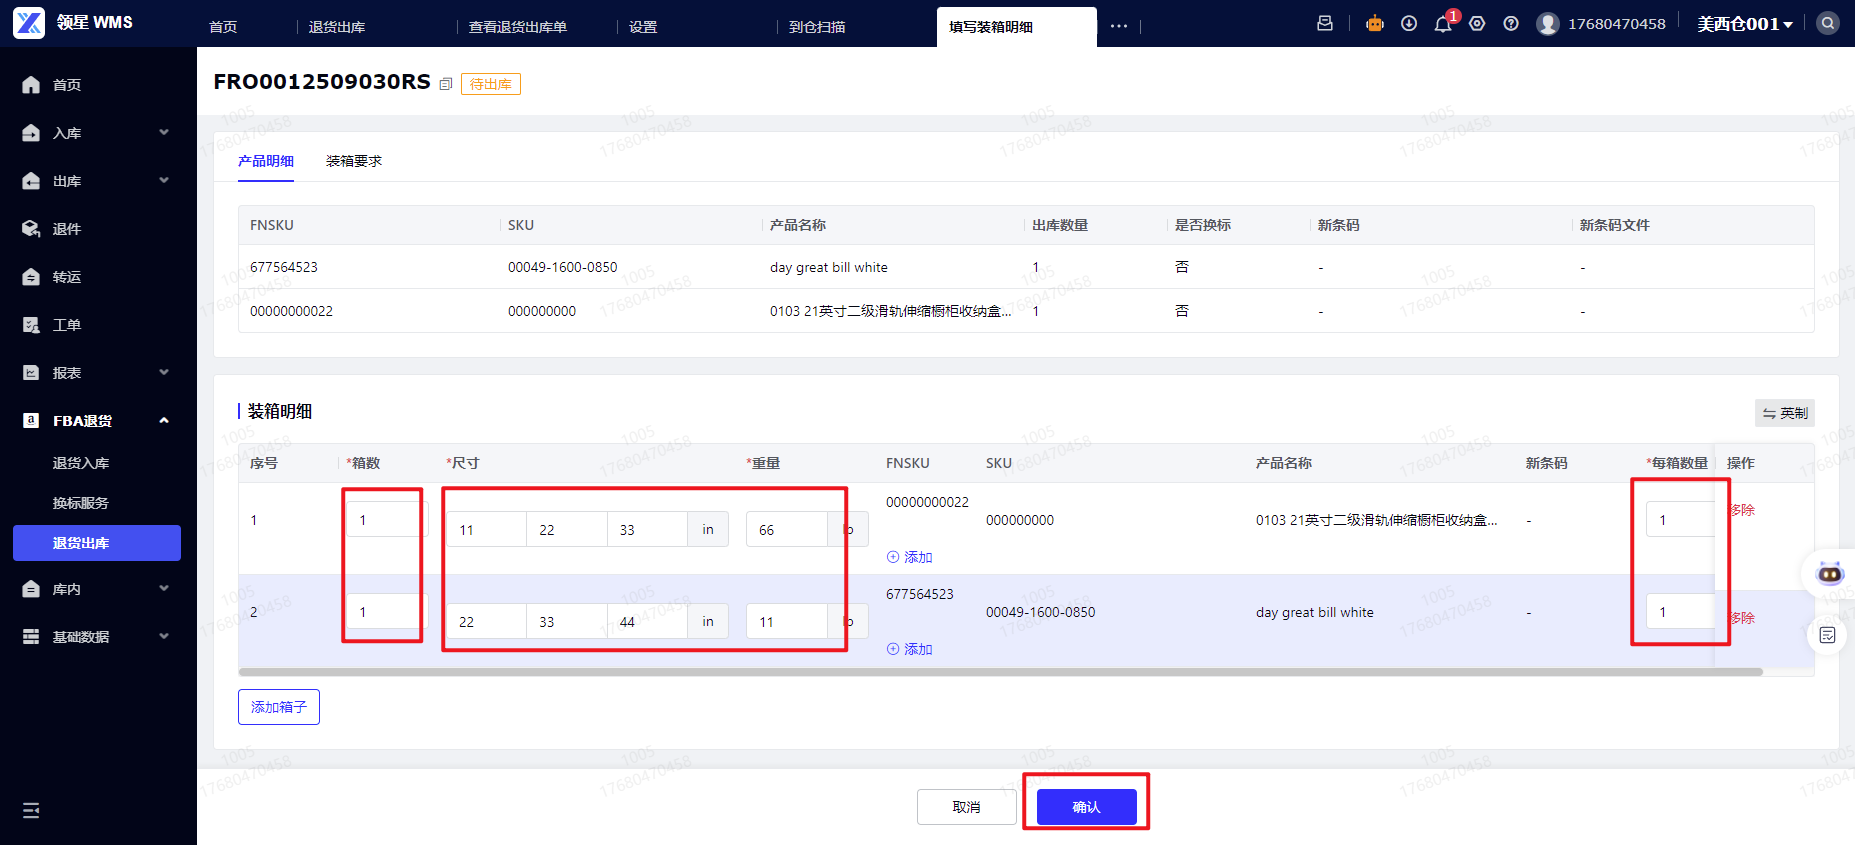The height and width of the screenshot is (845, 1855).
Task: Switch to the 查看退货出库单 top tab
Action: 518,27
